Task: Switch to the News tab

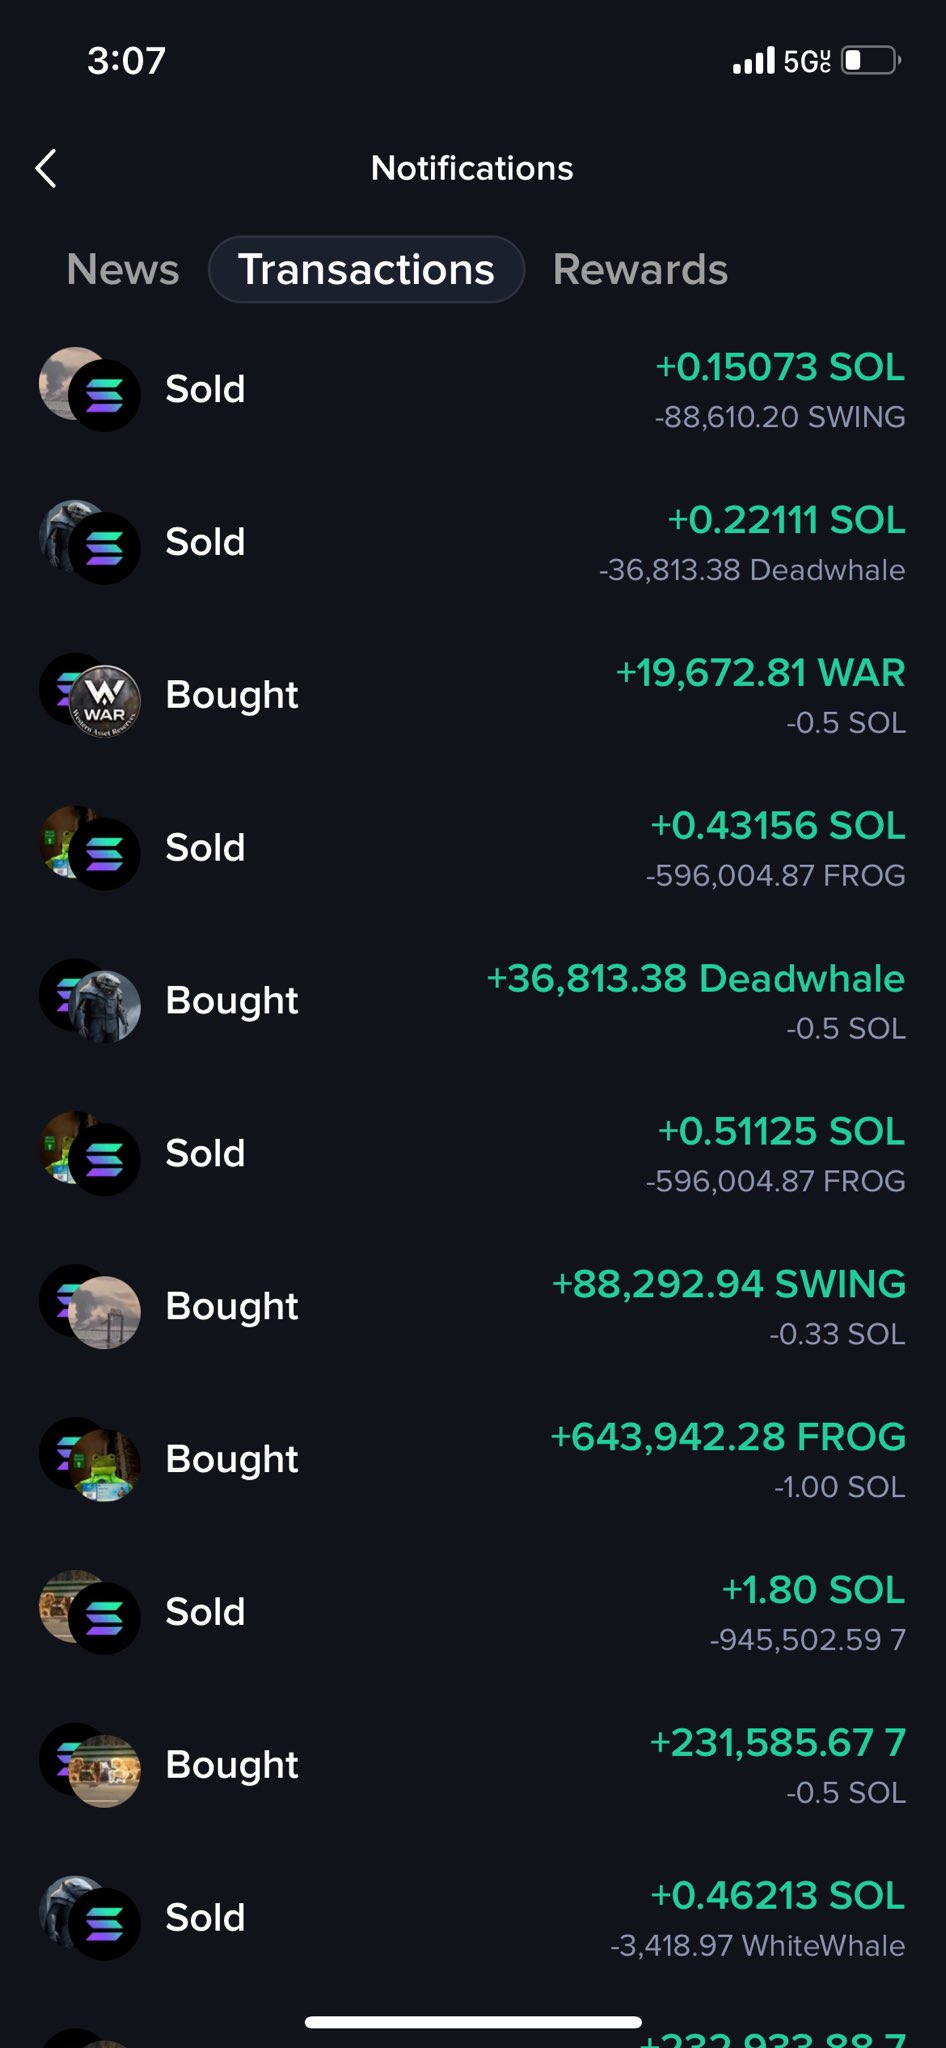Action: [x=123, y=270]
